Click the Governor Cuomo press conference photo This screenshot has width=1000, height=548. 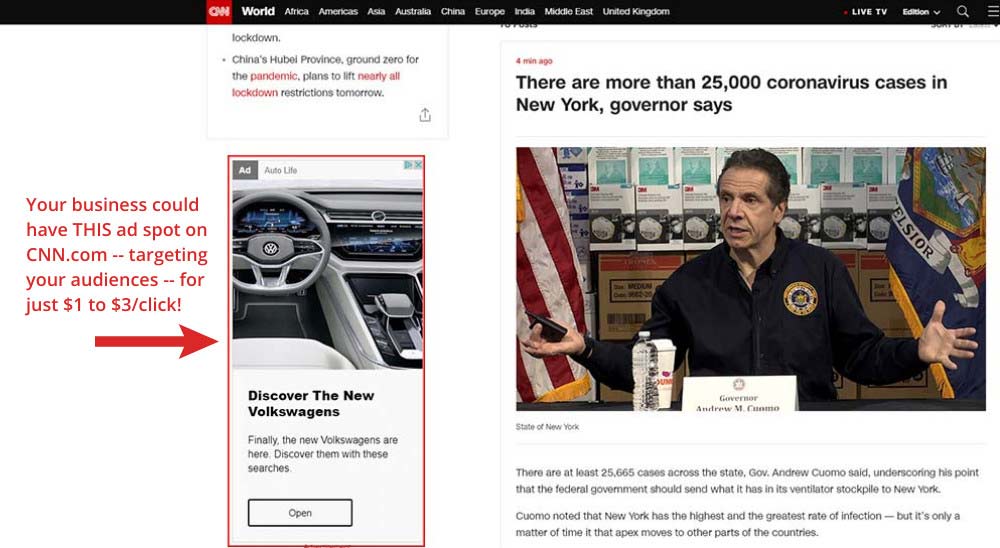(x=751, y=279)
